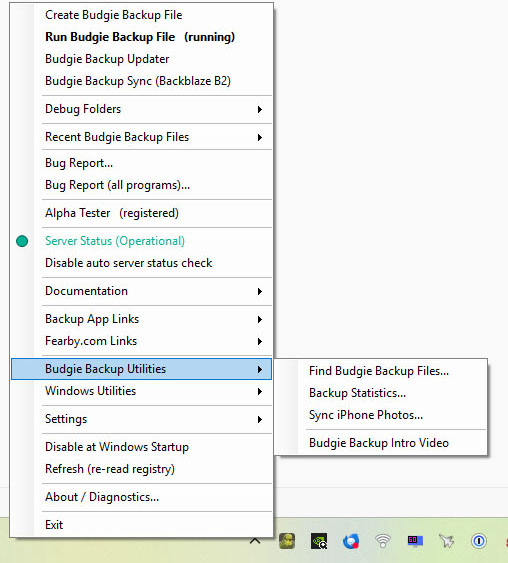The height and width of the screenshot is (563, 508).
Task: Open the Wi-Fi network tray icon
Action: pos(383,541)
